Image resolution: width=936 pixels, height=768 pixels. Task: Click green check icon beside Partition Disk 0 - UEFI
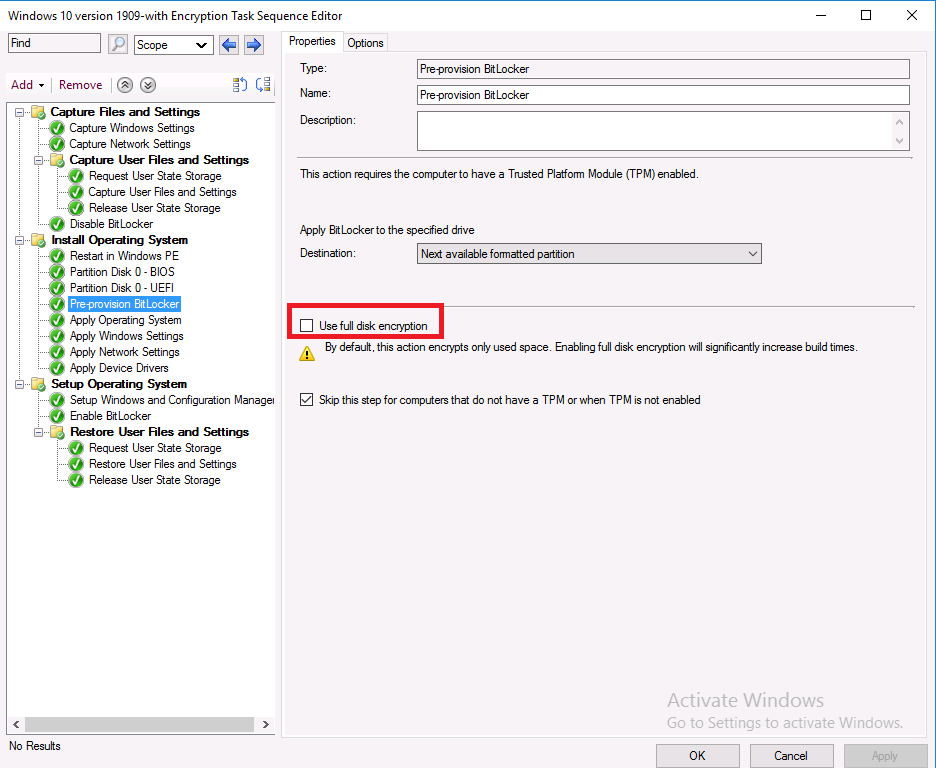pos(57,288)
